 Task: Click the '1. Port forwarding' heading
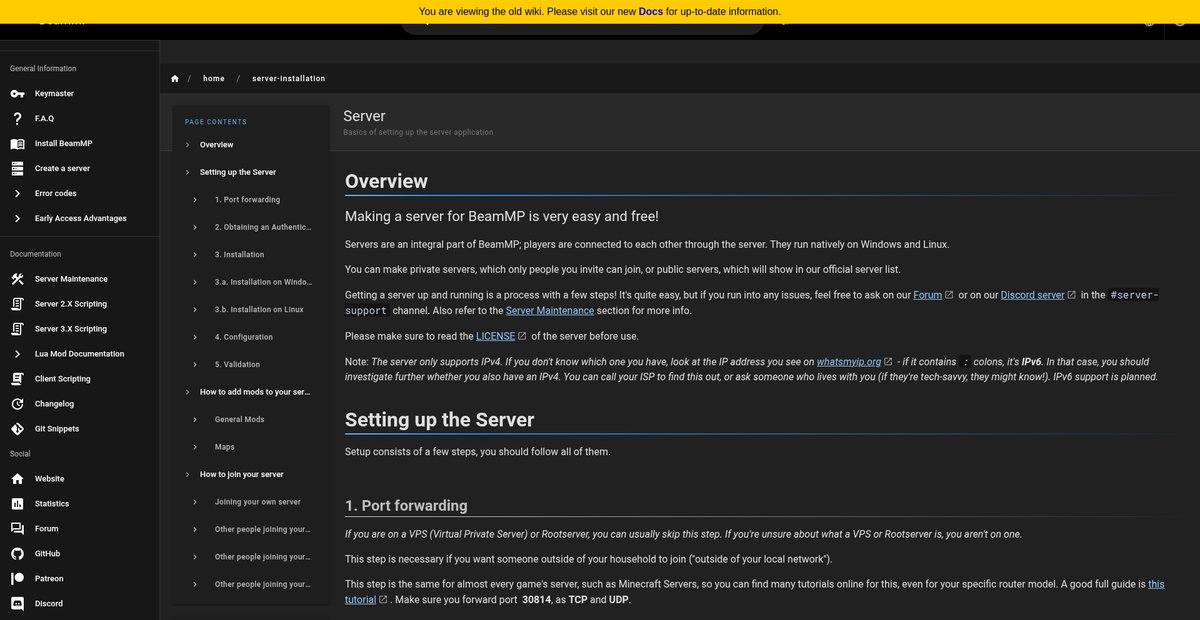click(406, 505)
